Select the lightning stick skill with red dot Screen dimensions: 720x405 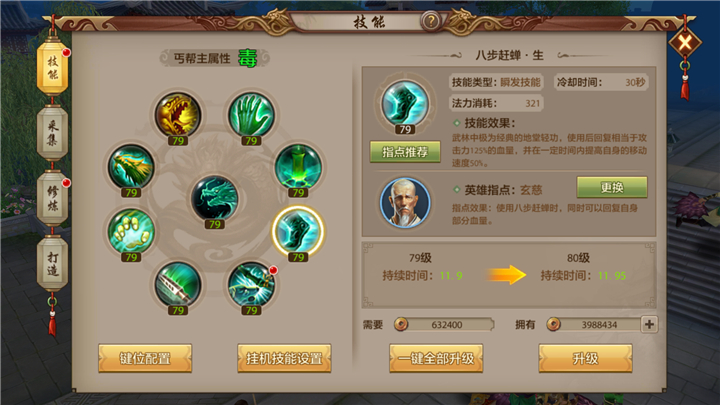tap(252, 284)
